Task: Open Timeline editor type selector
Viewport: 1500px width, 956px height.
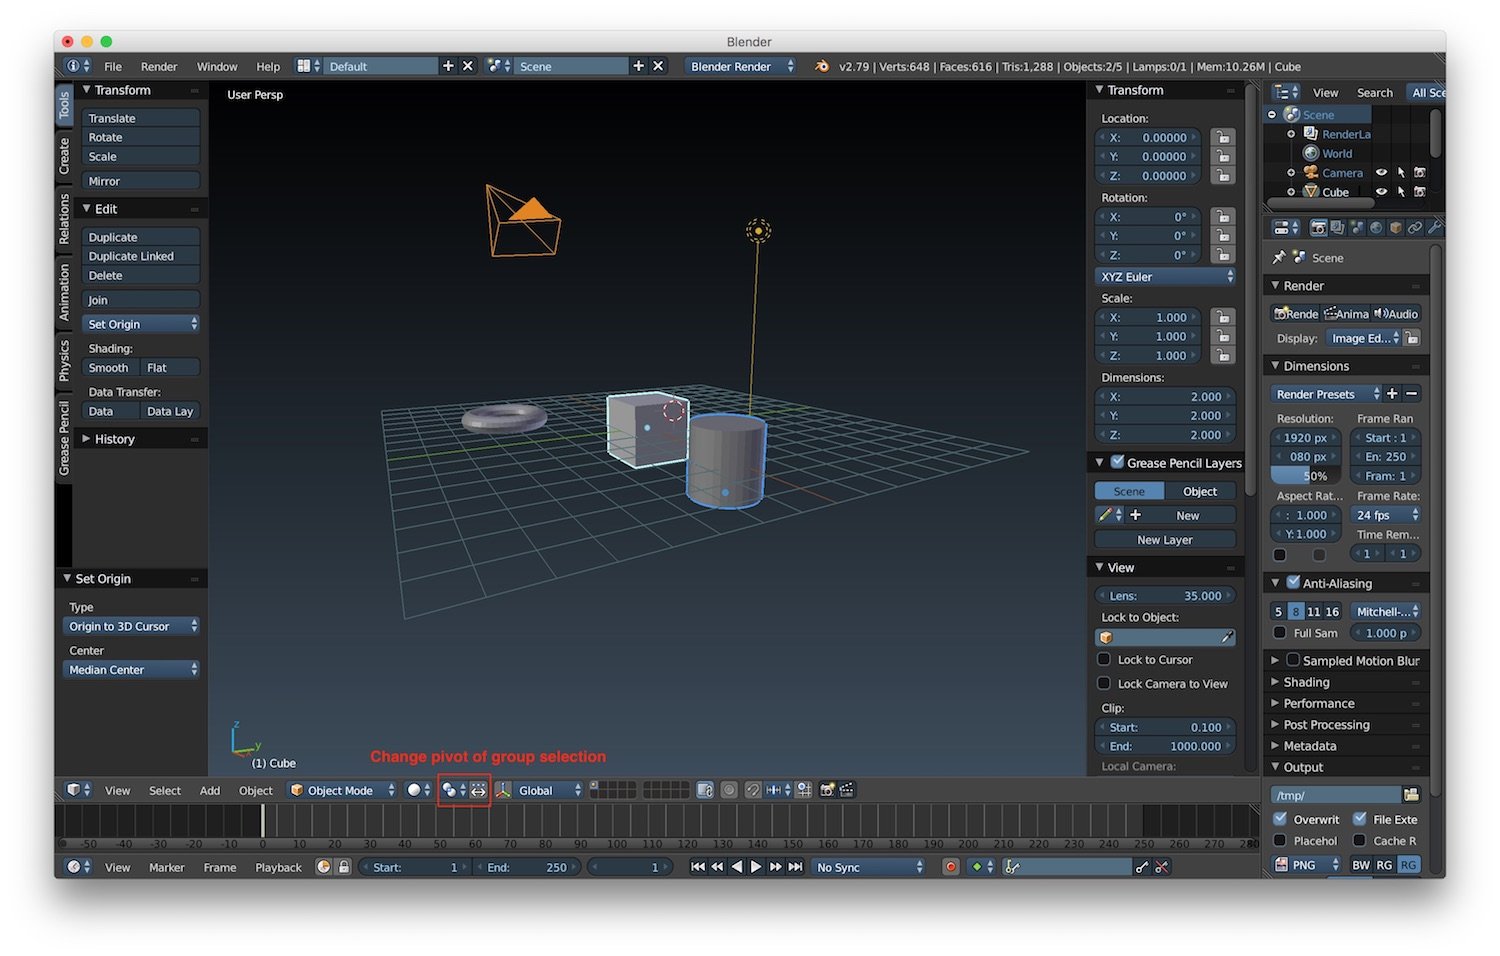Action: pos(78,867)
